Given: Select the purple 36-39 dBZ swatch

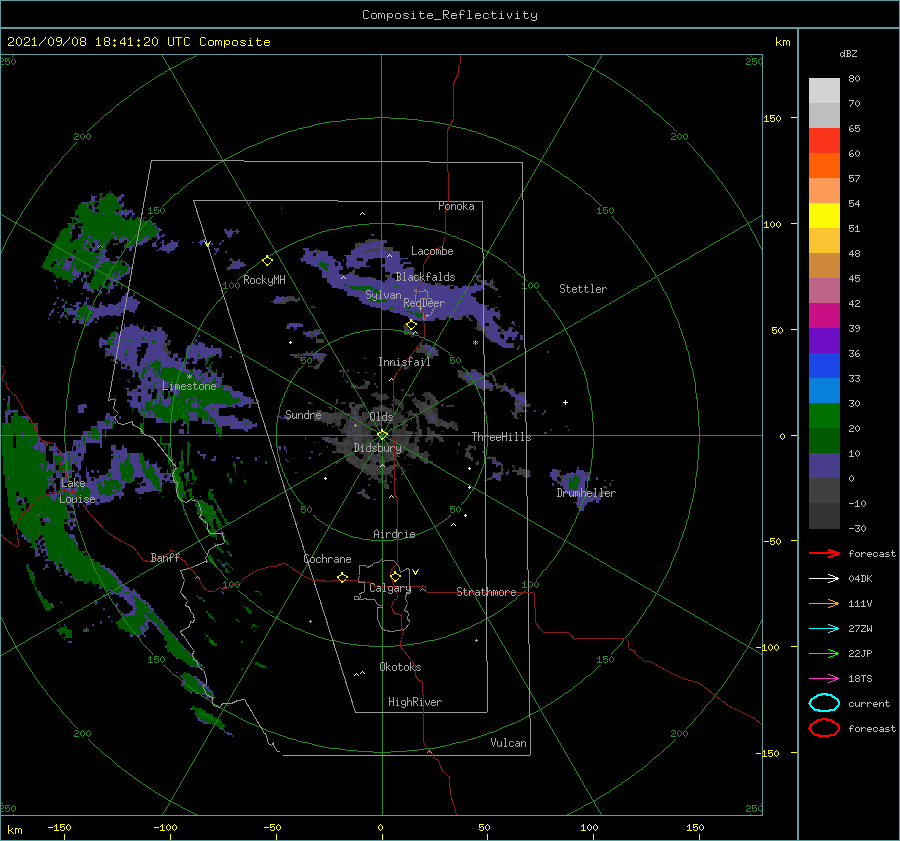Looking at the screenshot, I should [824, 341].
